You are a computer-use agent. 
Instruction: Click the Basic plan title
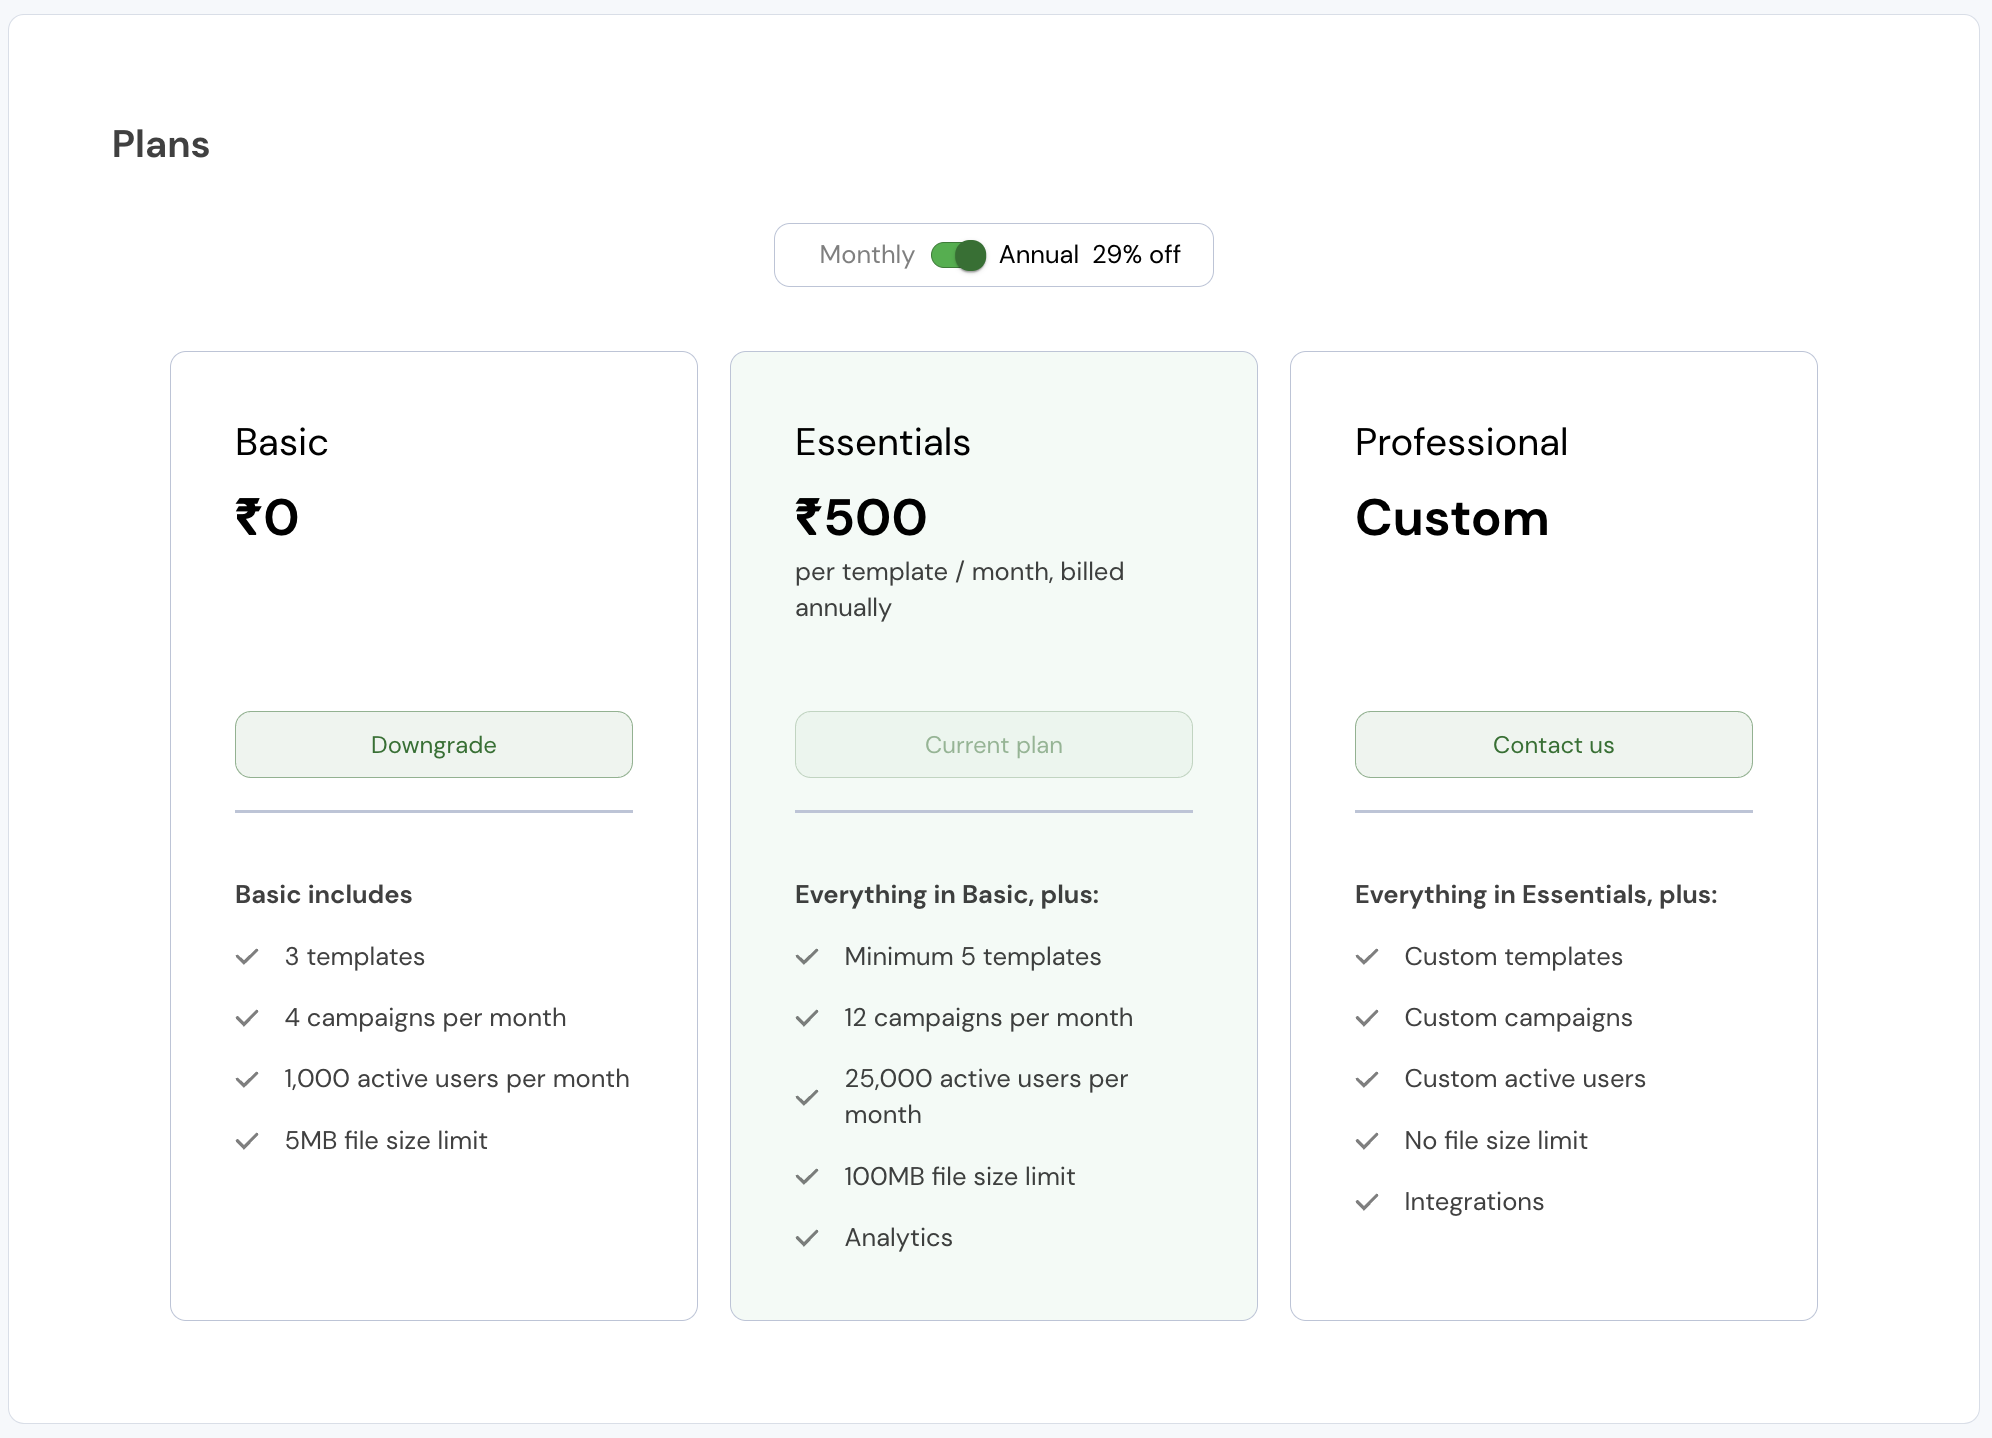[x=281, y=442]
